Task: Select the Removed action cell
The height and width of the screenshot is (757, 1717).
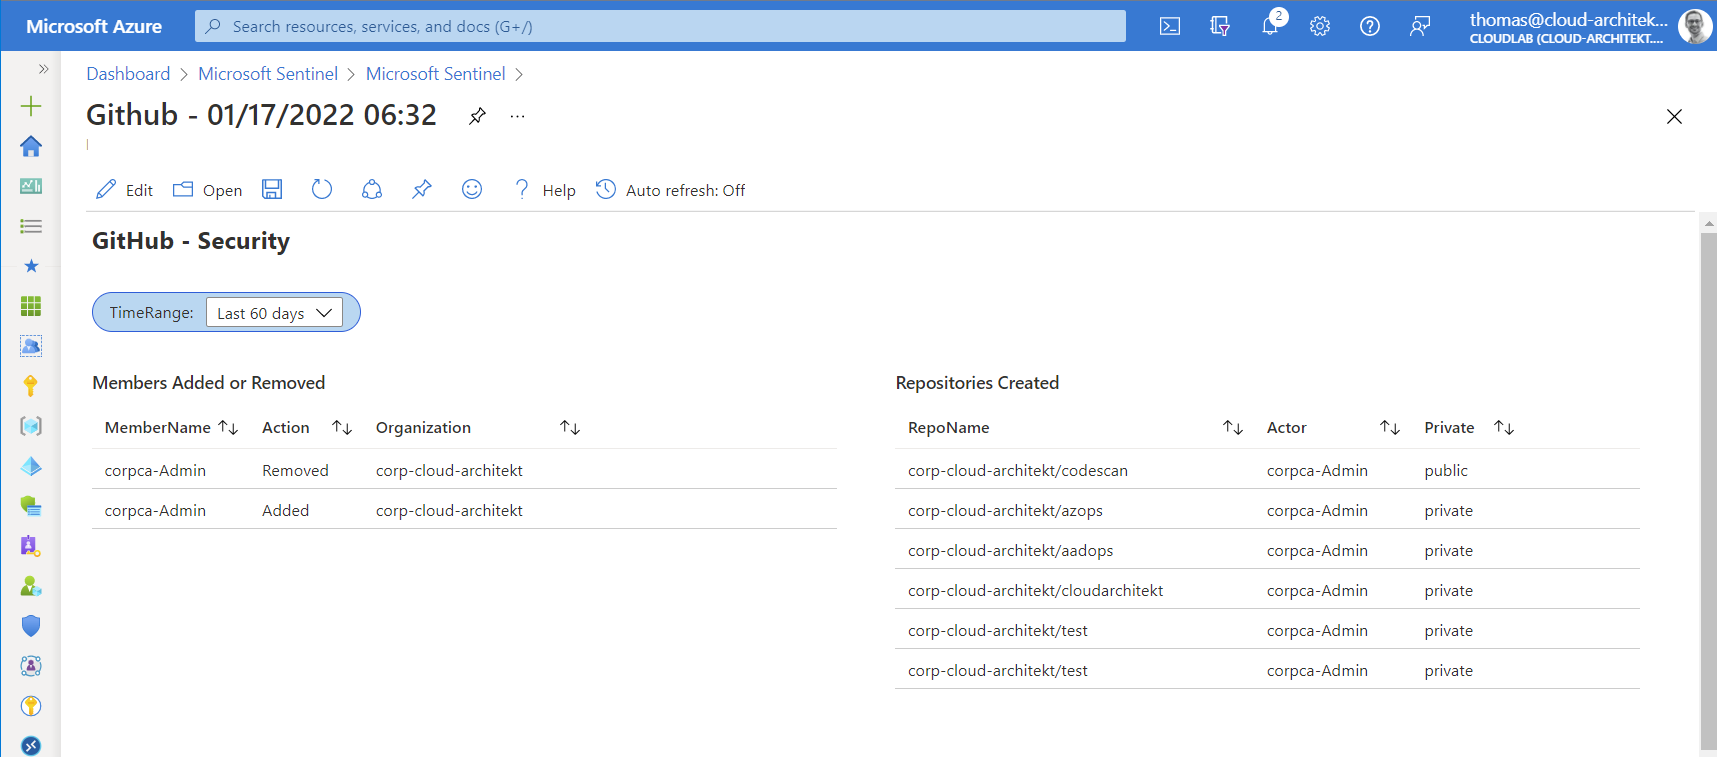Action: [295, 471]
